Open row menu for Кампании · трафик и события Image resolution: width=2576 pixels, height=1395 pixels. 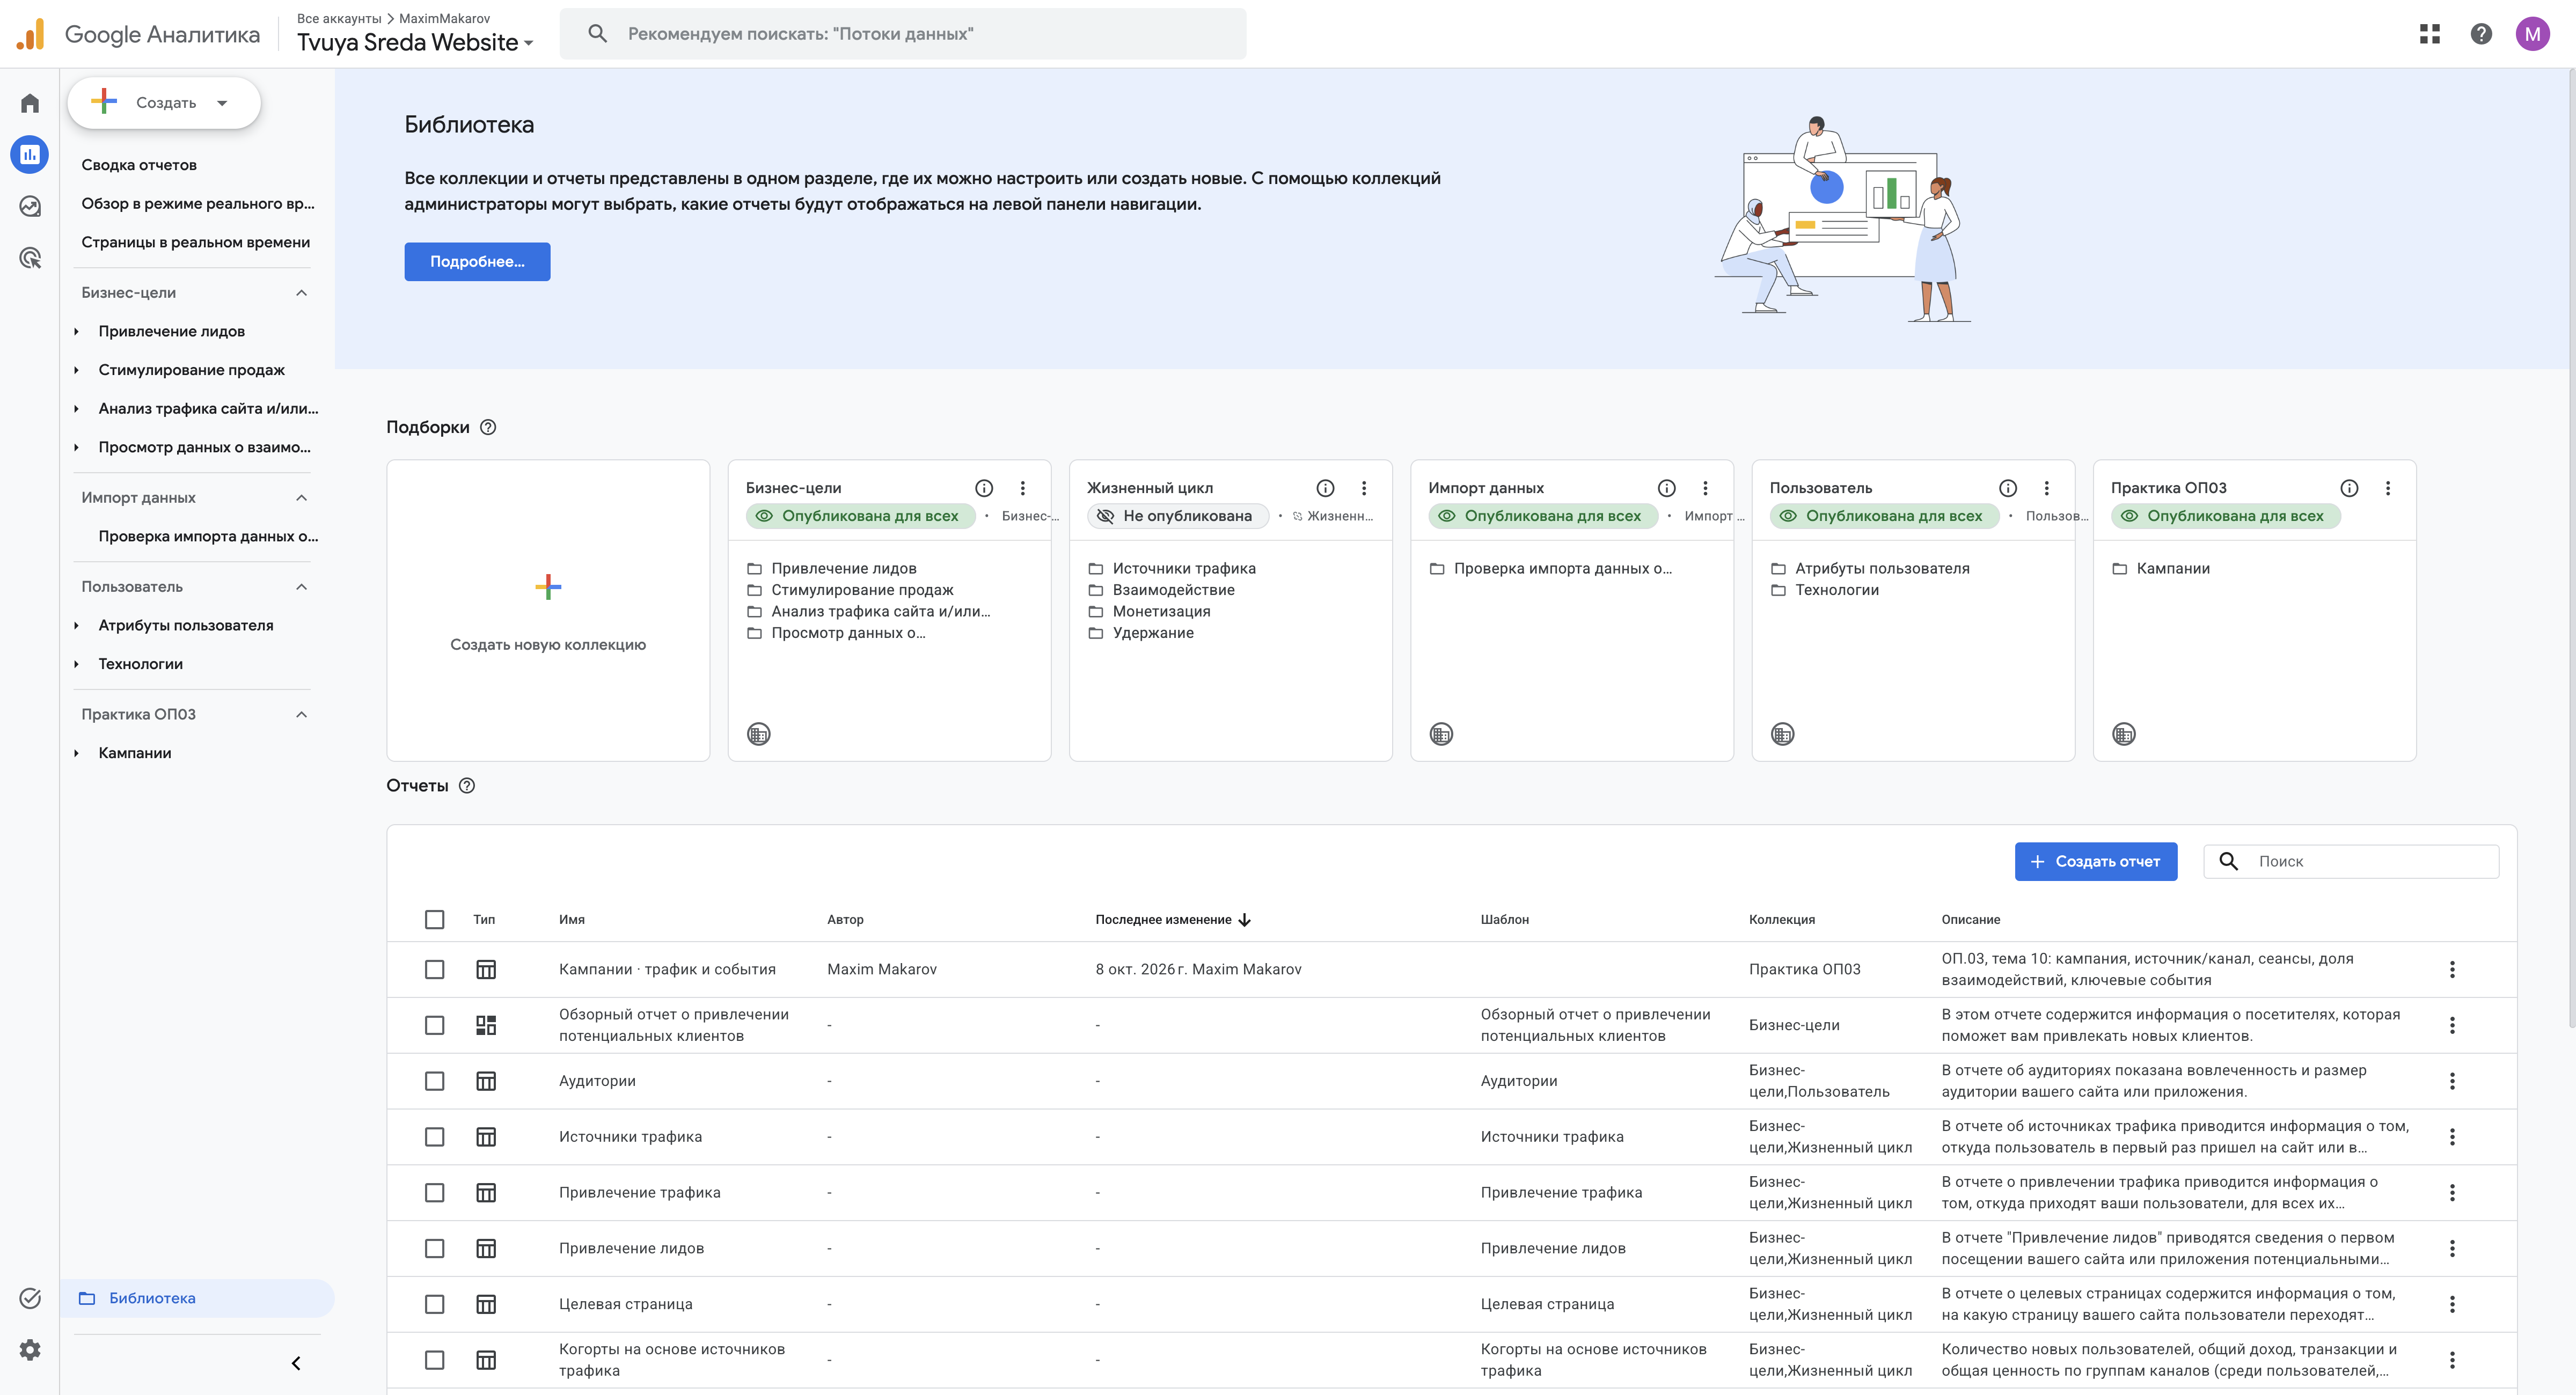2452,969
